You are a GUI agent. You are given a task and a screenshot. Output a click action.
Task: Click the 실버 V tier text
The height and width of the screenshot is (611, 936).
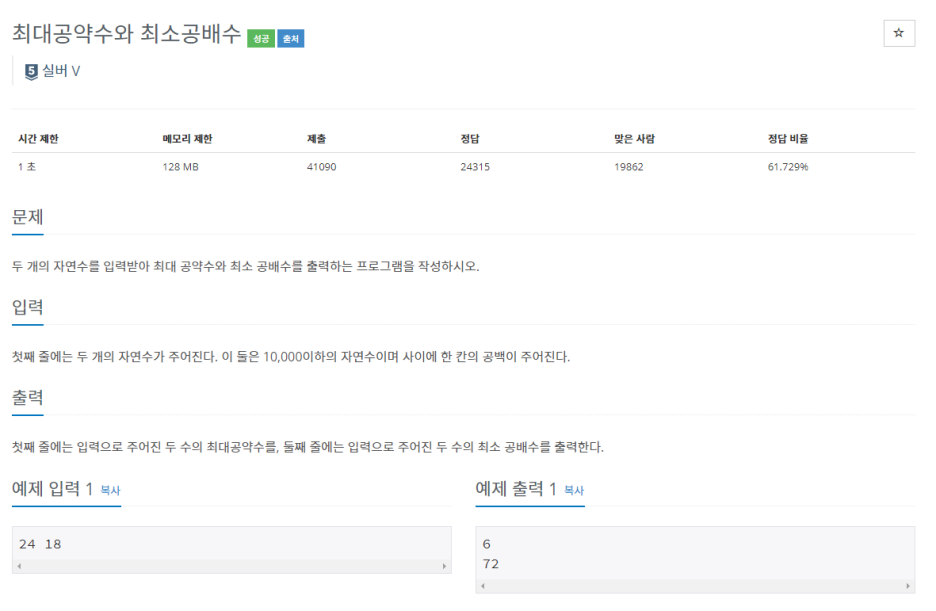pyautogui.click(x=61, y=71)
